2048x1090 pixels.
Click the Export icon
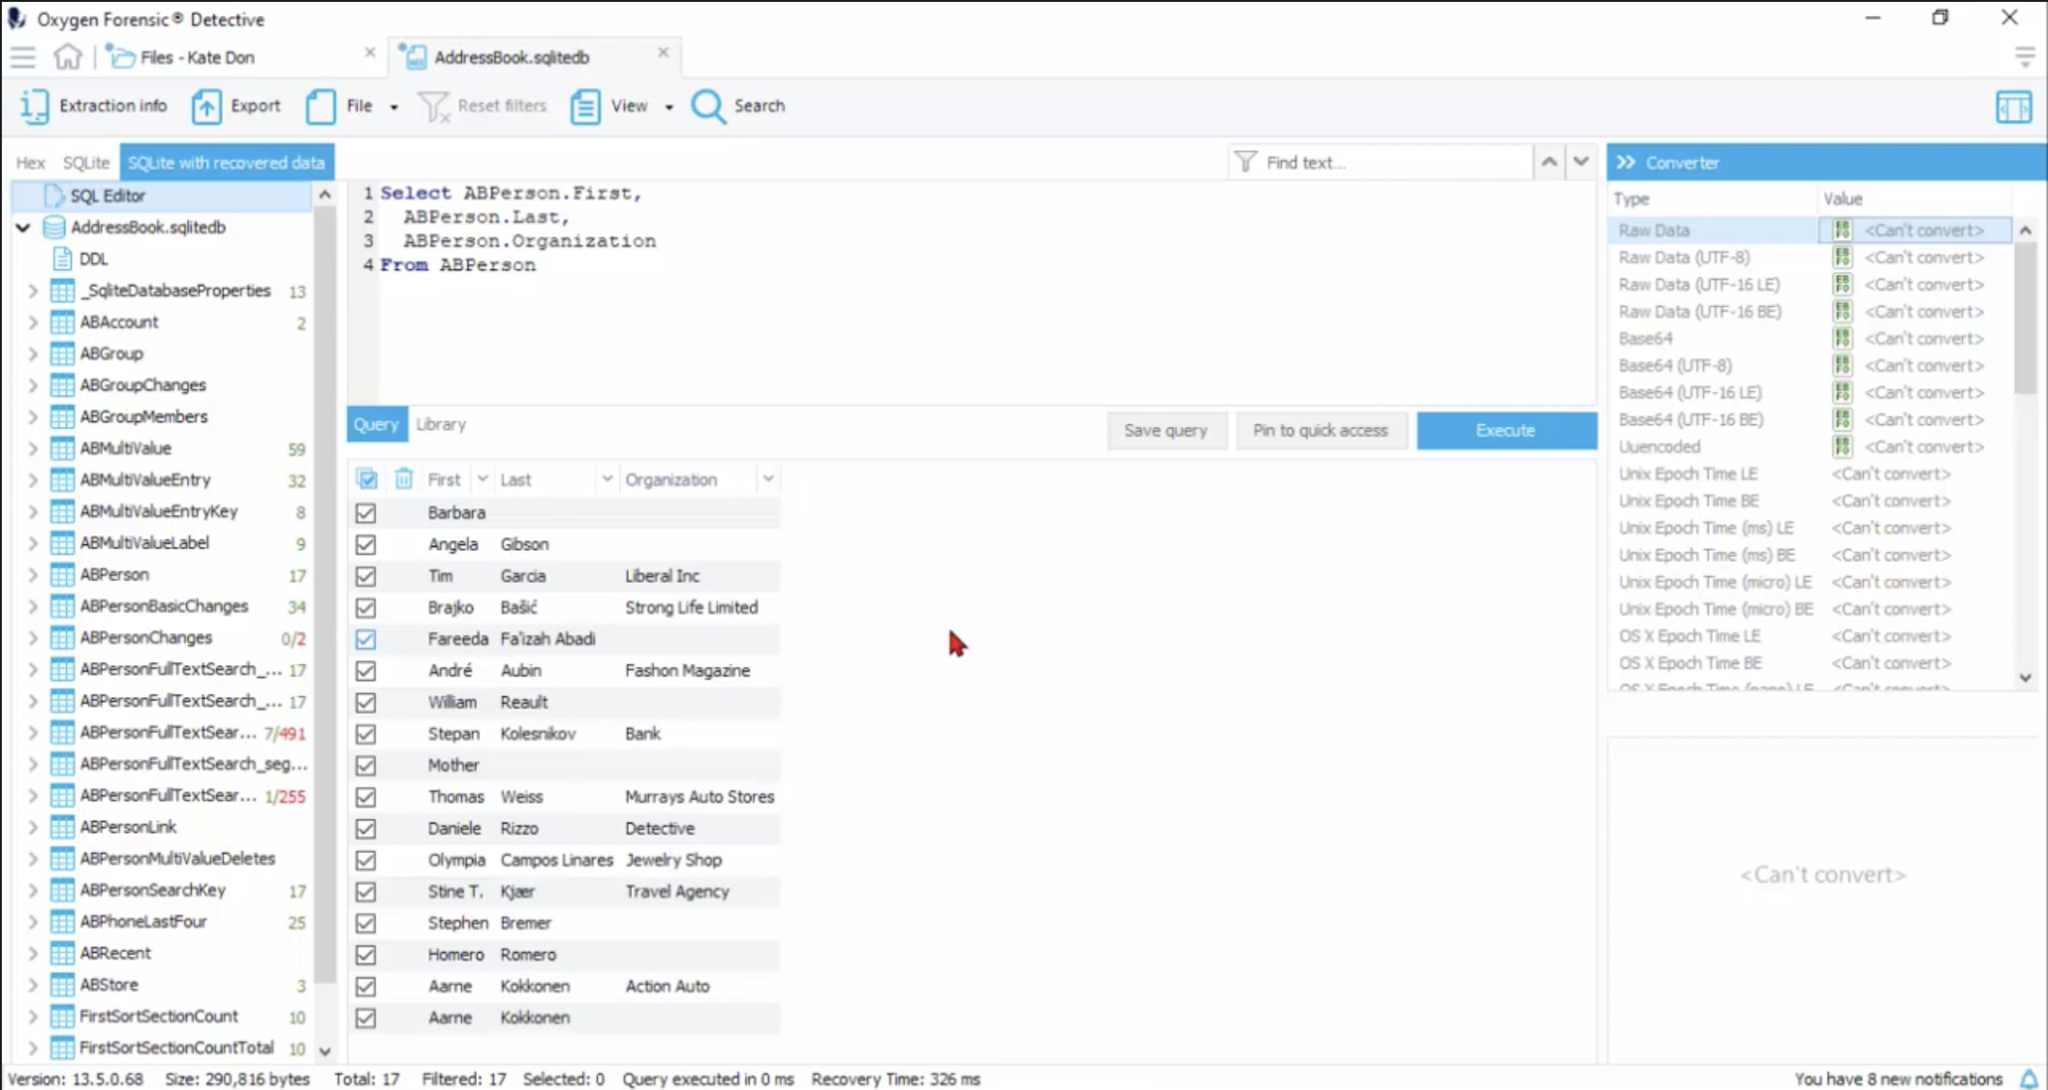click(x=207, y=105)
